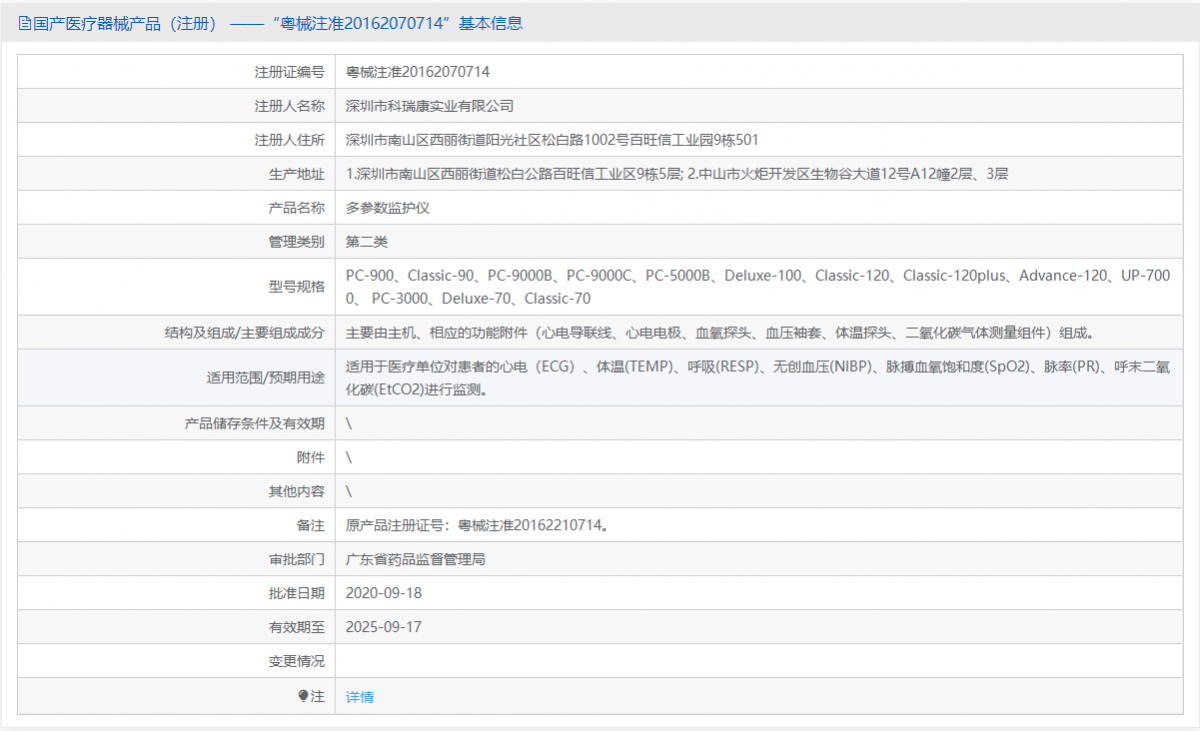The image size is (1200, 731).
Task: Click the 注册人名称 label
Action: 290,106
